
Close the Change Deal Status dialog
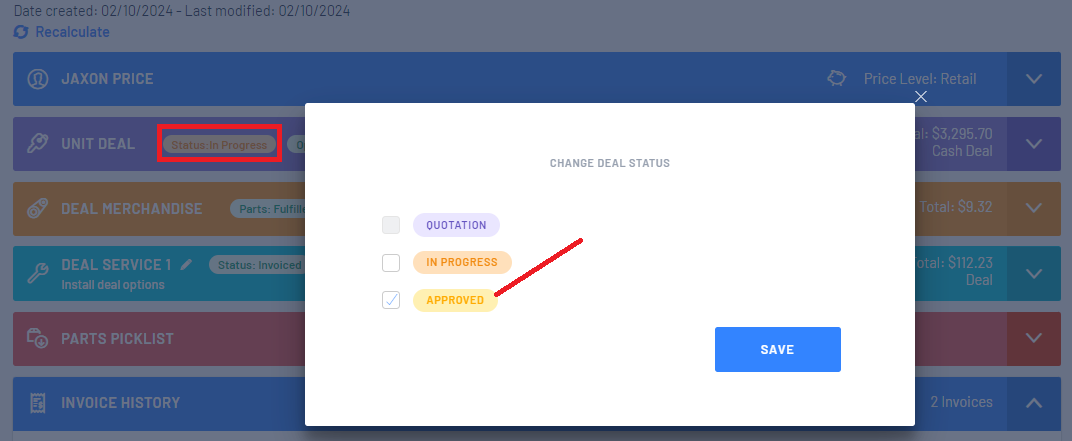pos(921,96)
